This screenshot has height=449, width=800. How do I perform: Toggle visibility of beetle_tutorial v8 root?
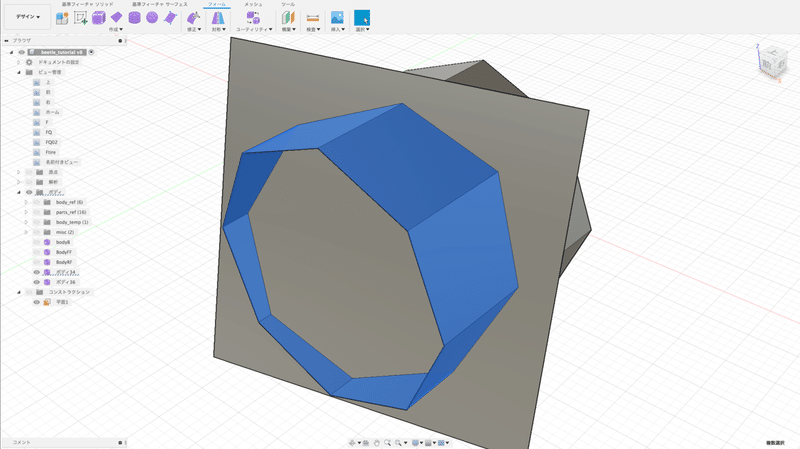[x=21, y=52]
